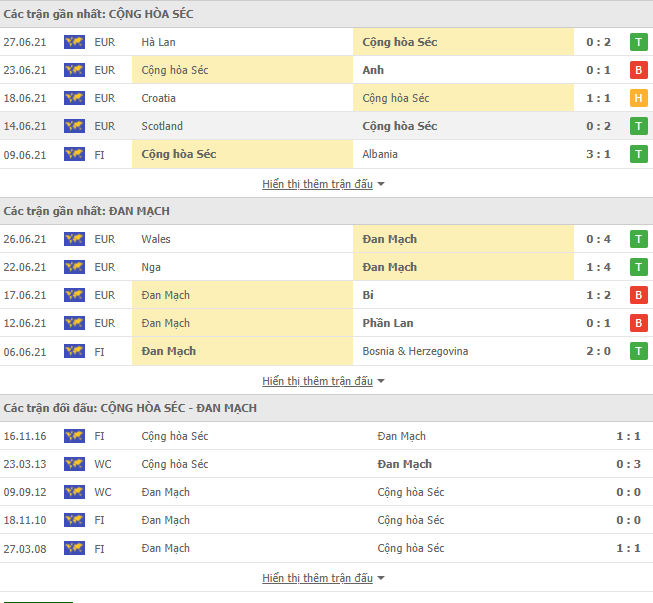Click the flag icon in the 16.11.16 match row
Viewport: 653px width, 603px height.
73,436
